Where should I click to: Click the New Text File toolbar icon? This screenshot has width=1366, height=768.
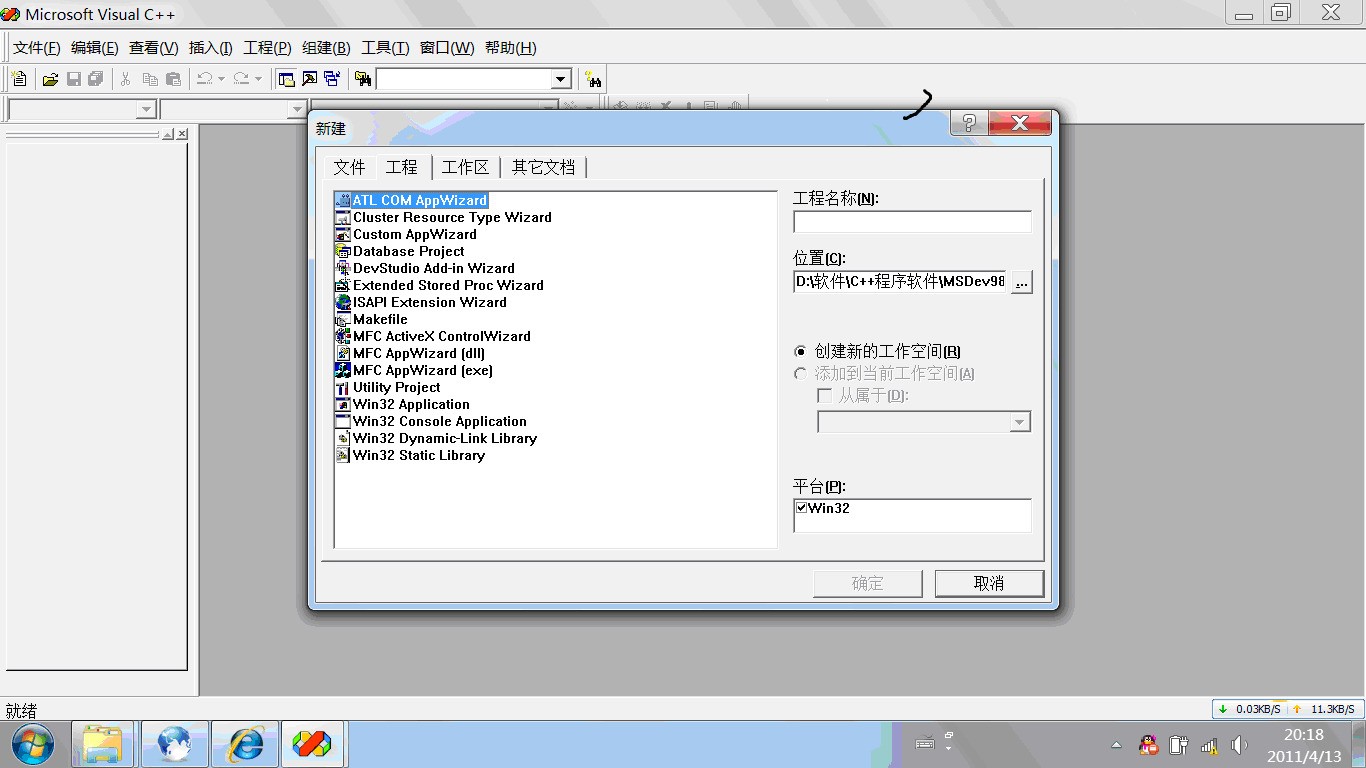pos(19,79)
